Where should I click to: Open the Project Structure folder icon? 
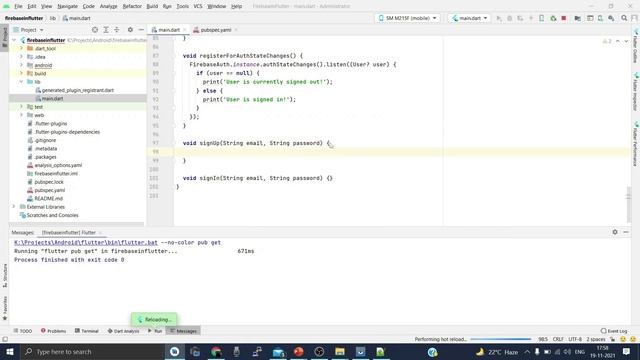(578, 18)
